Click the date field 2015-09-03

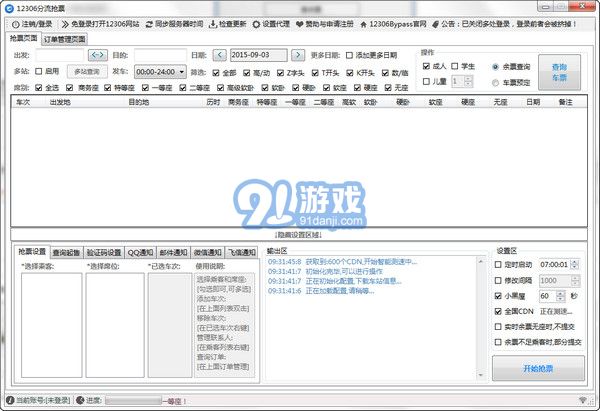[258, 55]
